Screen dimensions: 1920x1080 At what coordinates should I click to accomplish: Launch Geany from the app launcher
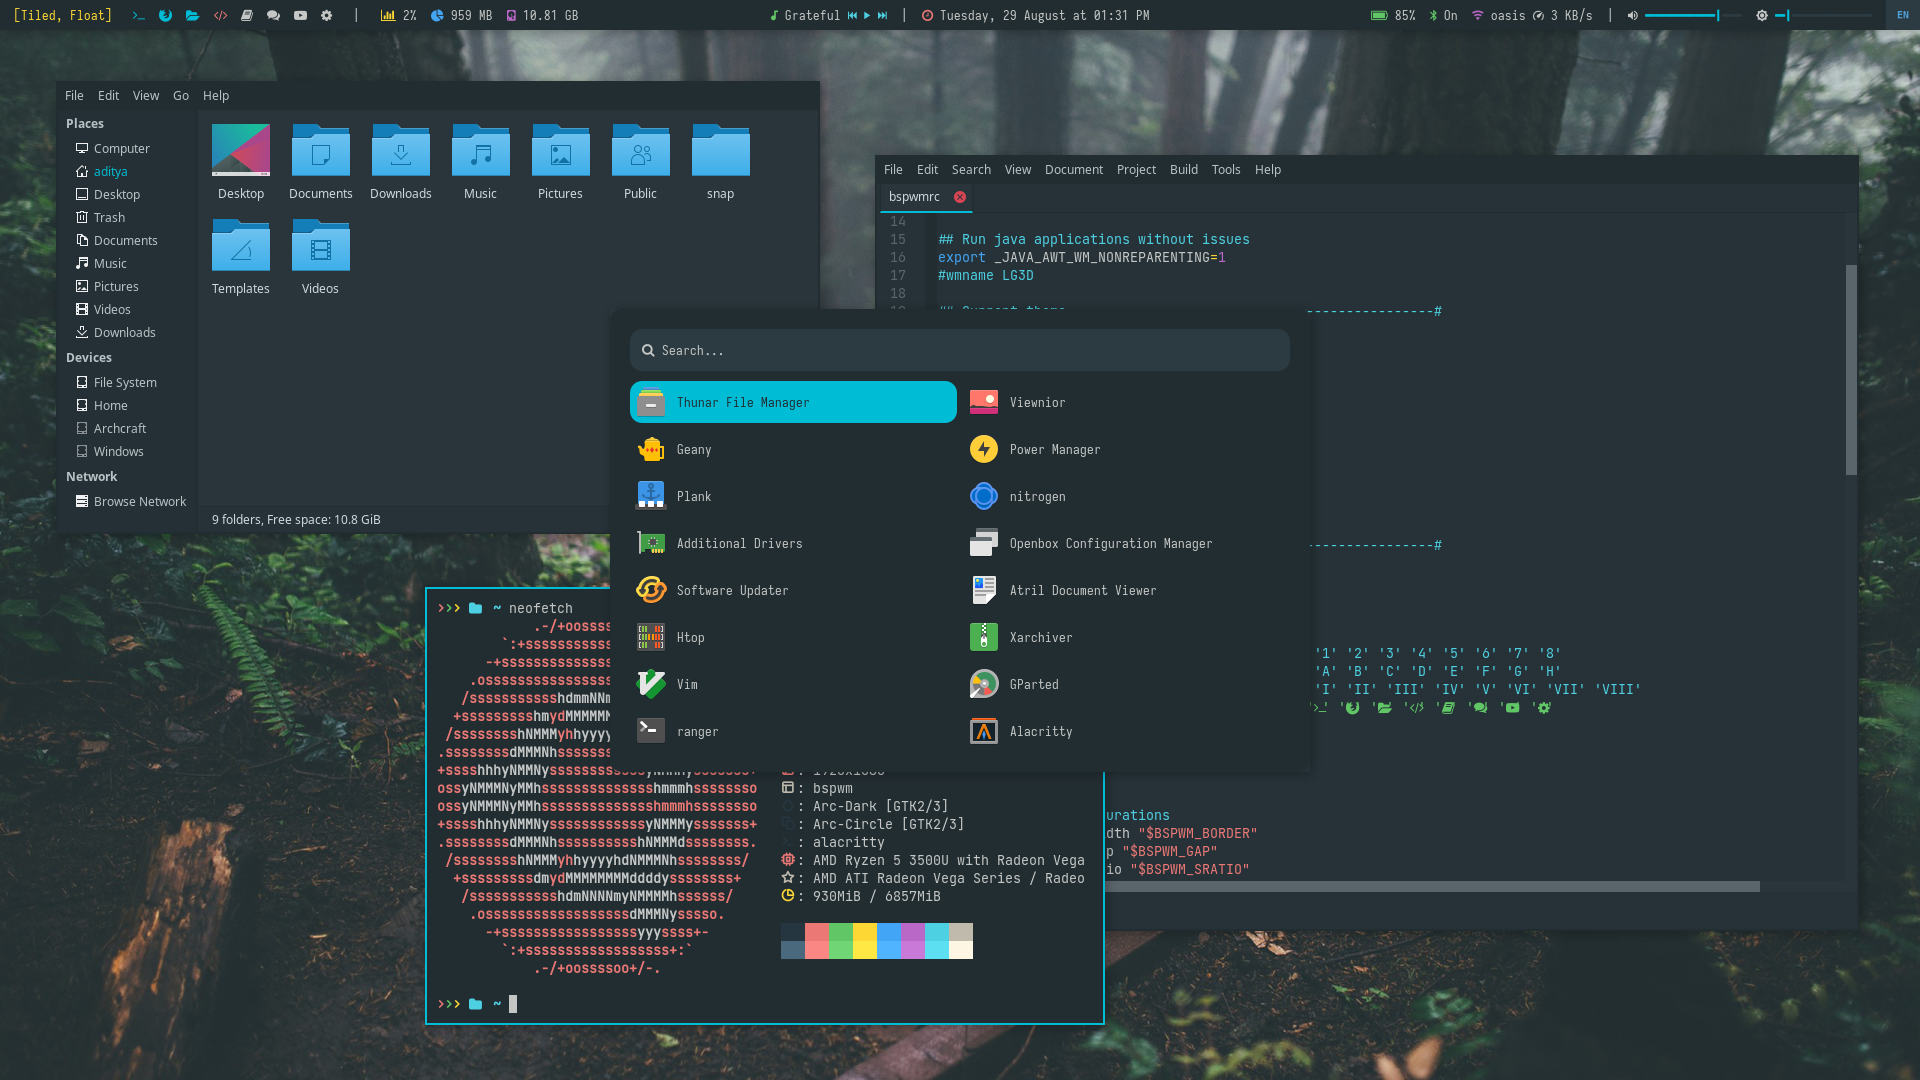pyautogui.click(x=693, y=450)
